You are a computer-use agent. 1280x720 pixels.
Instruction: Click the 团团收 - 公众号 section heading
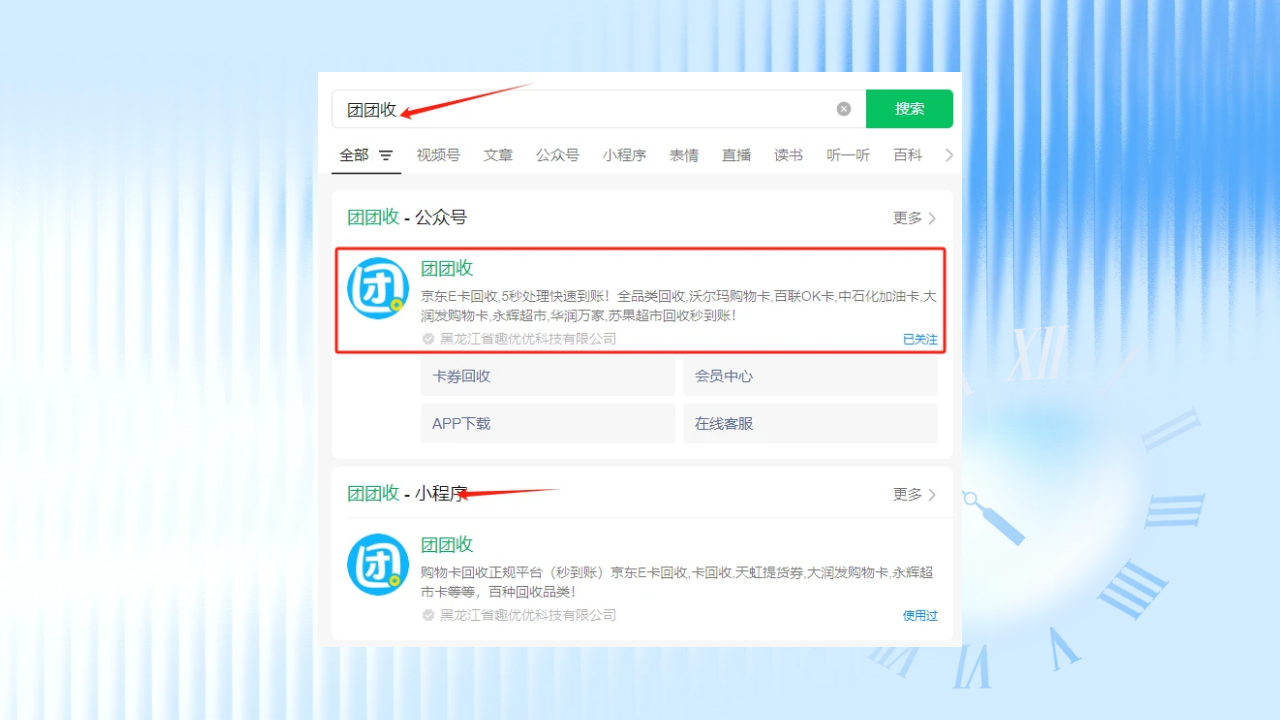click(407, 217)
